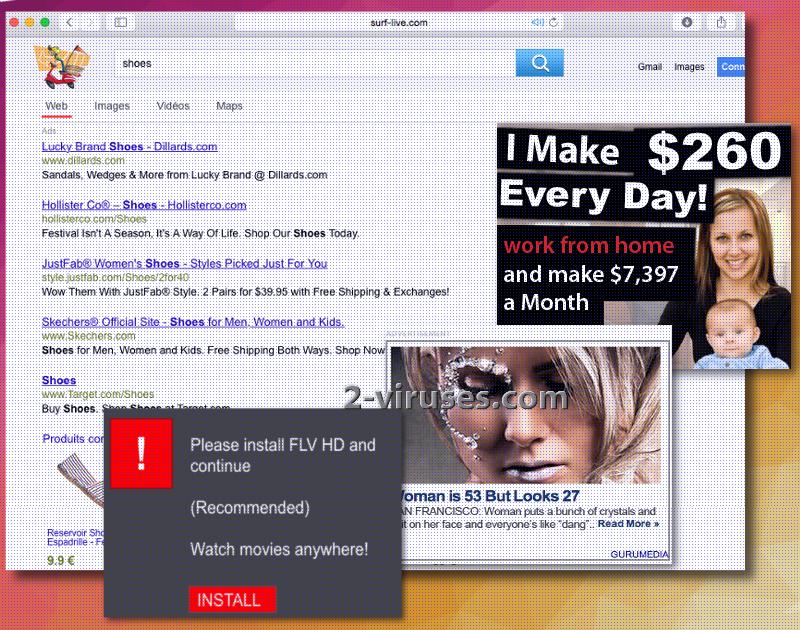Click the red INSTALL button on the popup
The image size is (800, 630).
tap(232, 599)
